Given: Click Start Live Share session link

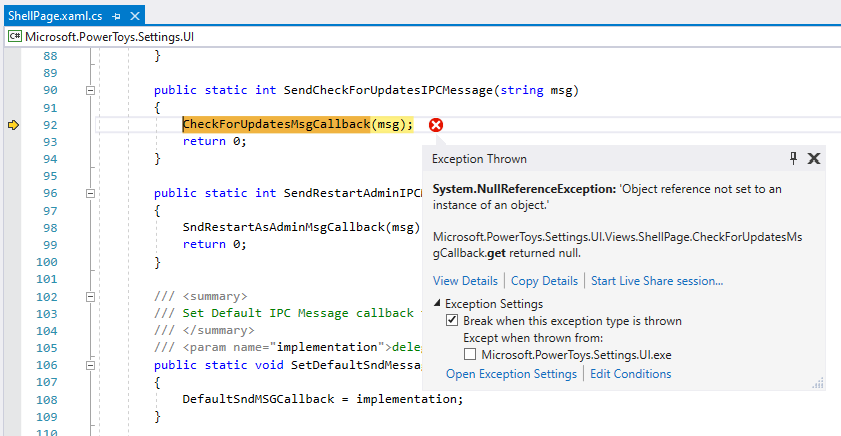Looking at the screenshot, I should pyautogui.click(x=657, y=281).
